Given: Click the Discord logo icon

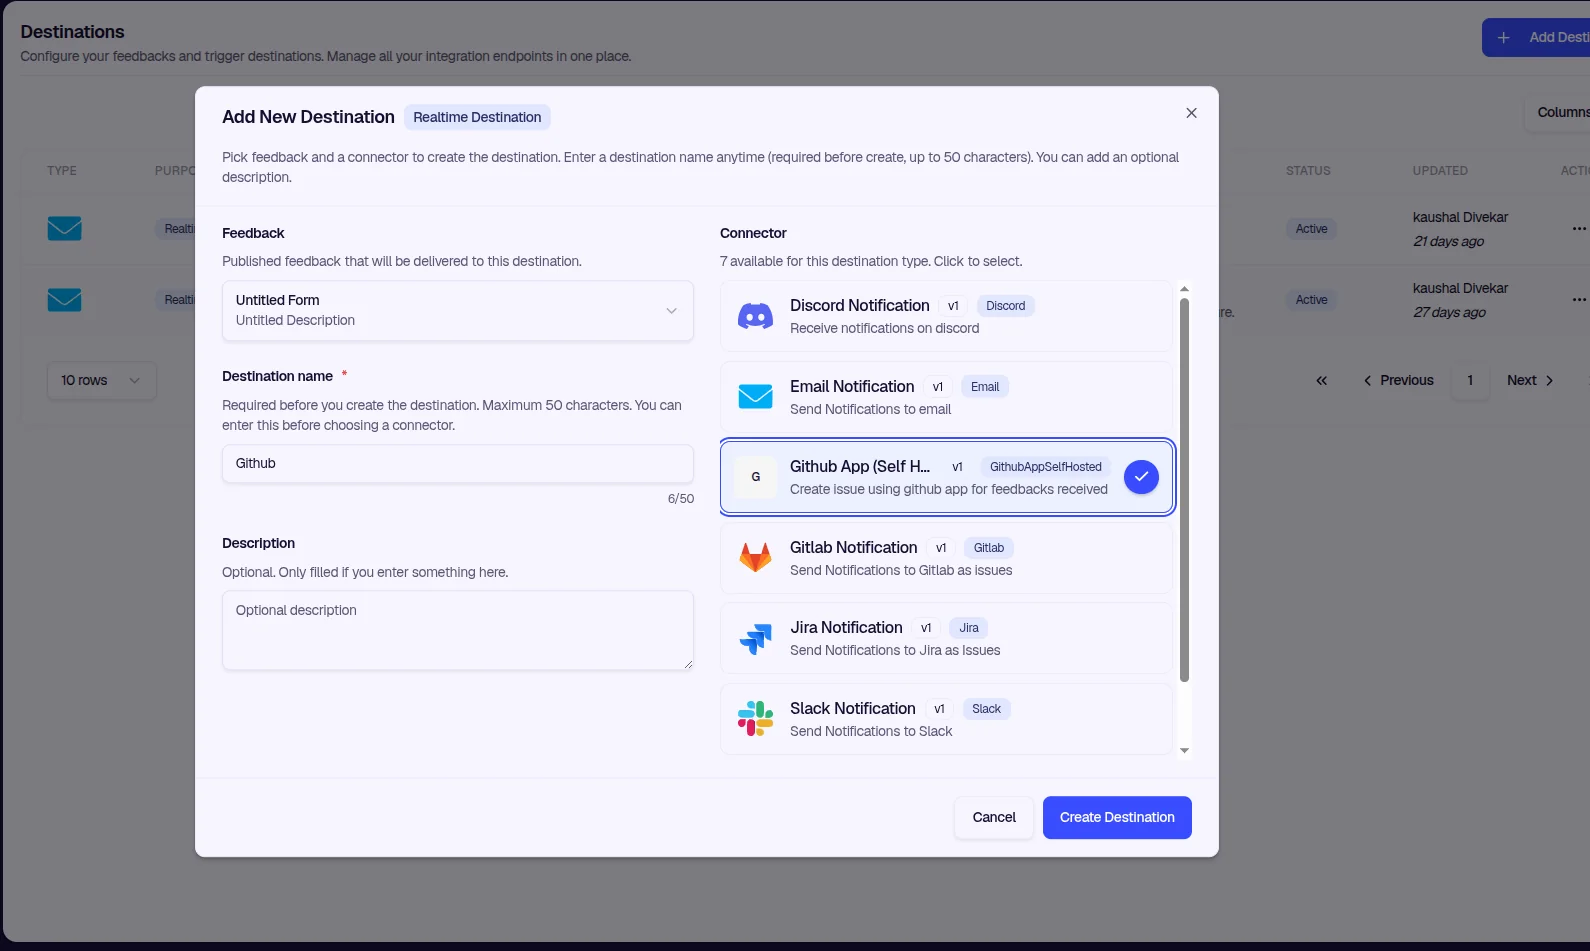Looking at the screenshot, I should coord(755,316).
